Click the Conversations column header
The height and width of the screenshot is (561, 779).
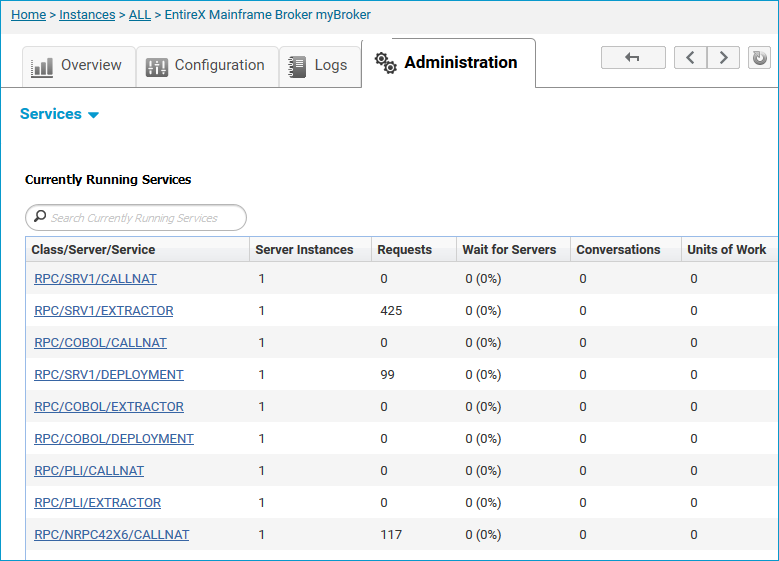coord(625,249)
